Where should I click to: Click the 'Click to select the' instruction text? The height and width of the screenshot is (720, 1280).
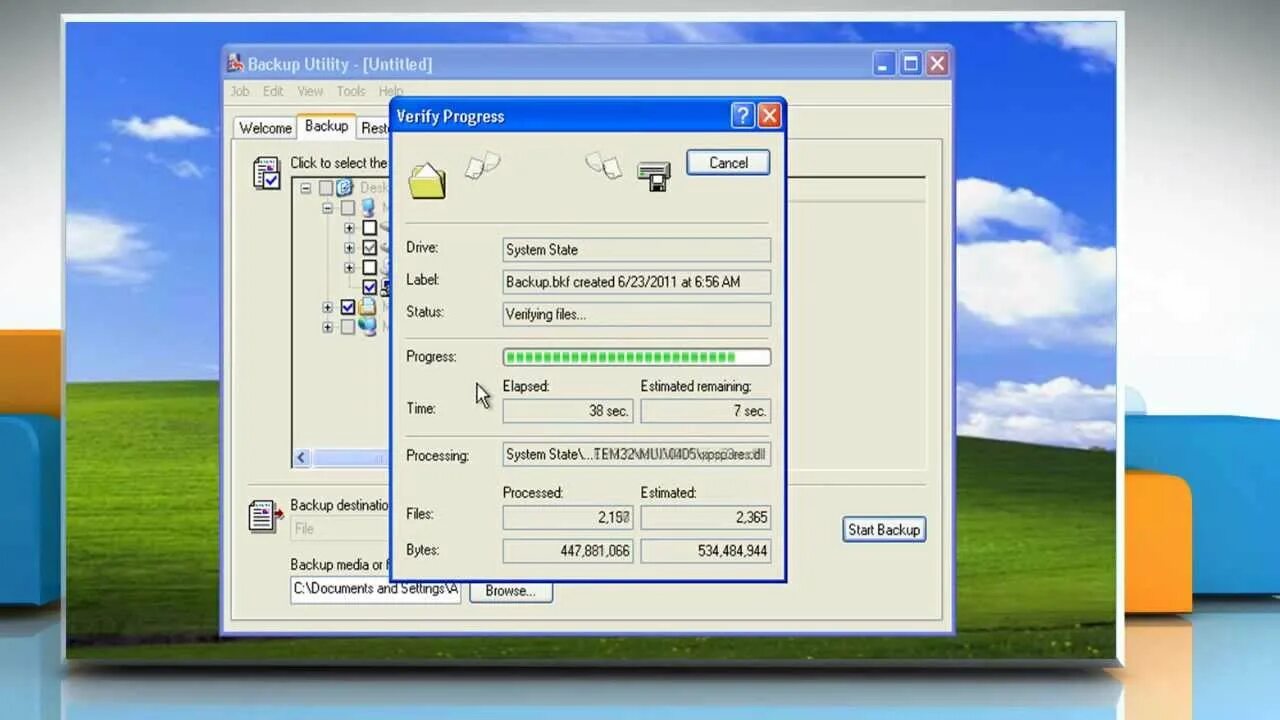pos(339,163)
